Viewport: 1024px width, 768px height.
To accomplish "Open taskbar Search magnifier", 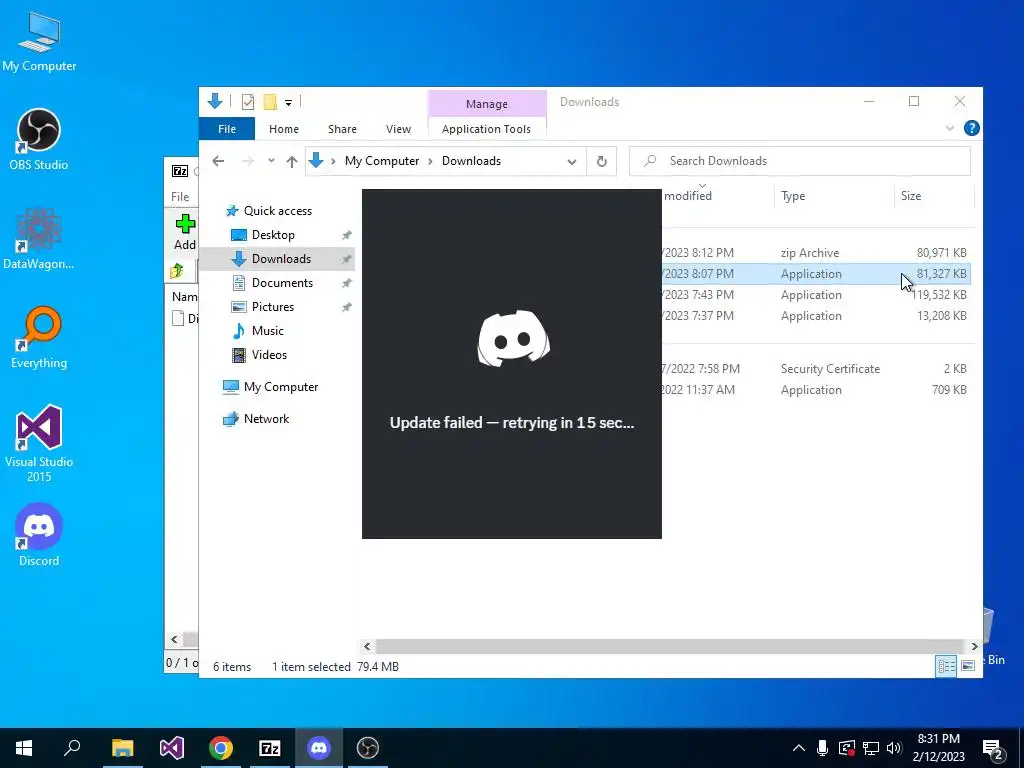I will [72, 748].
